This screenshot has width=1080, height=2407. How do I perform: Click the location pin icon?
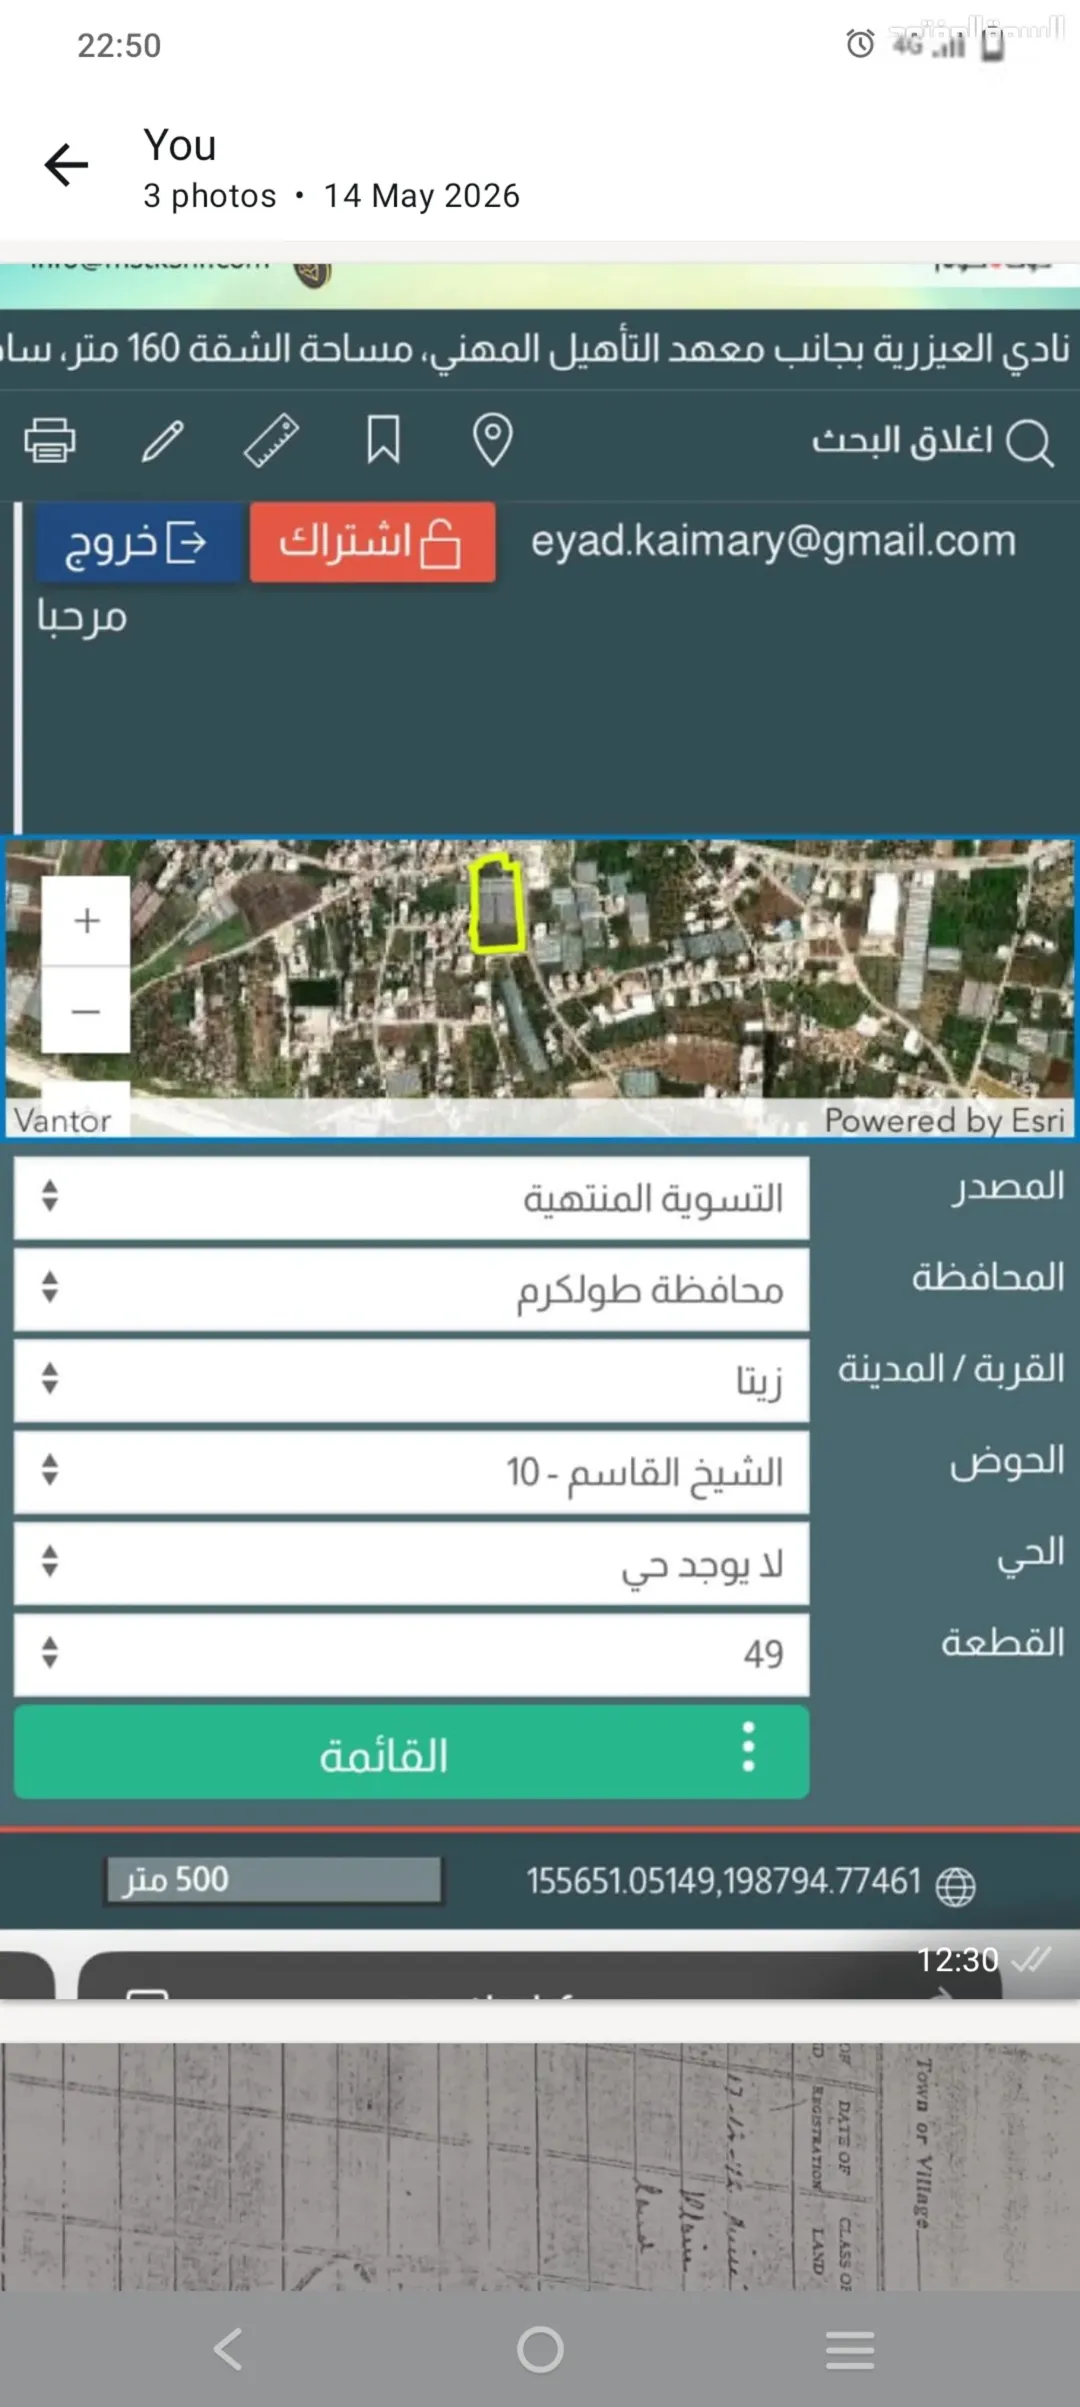point(492,440)
